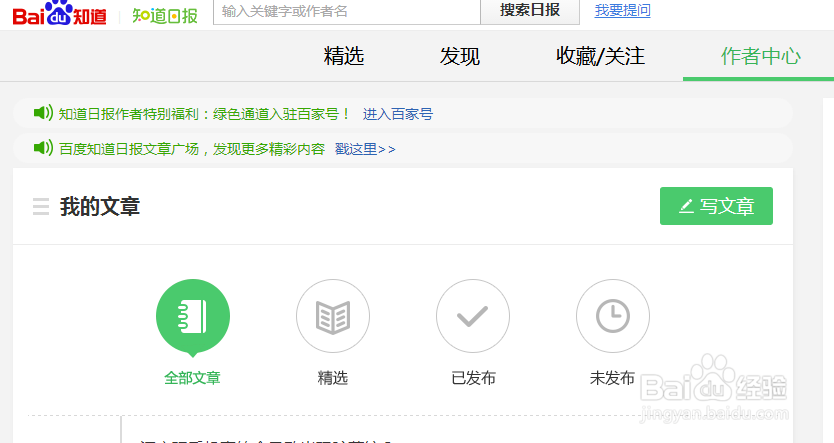Click the 搜索日报 button
Viewport: 834px width, 443px height.
coord(530,11)
